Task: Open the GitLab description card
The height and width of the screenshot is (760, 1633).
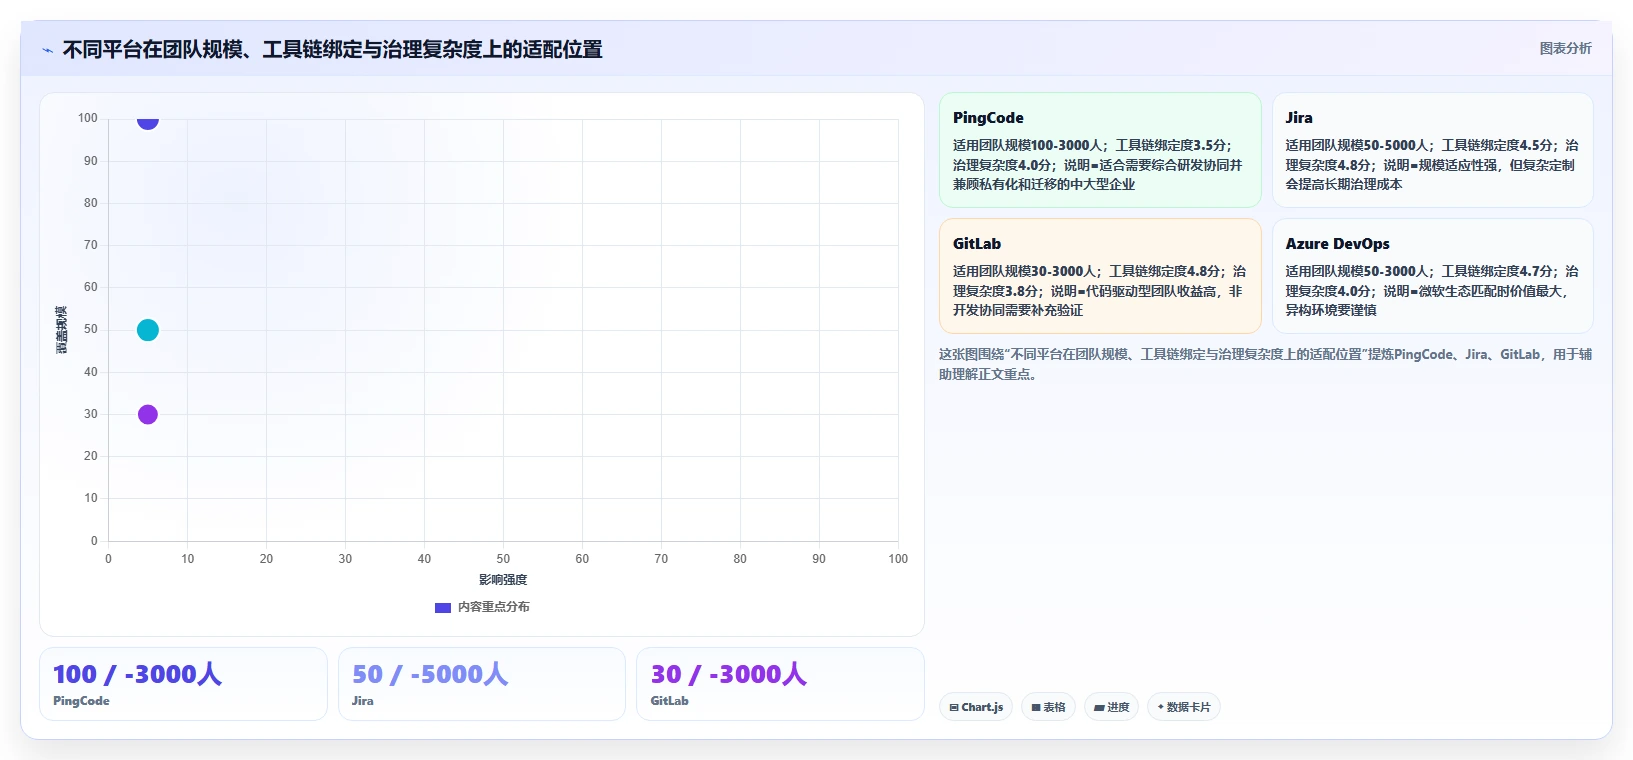Action: pyautogui.click(x=1100, y=276)
